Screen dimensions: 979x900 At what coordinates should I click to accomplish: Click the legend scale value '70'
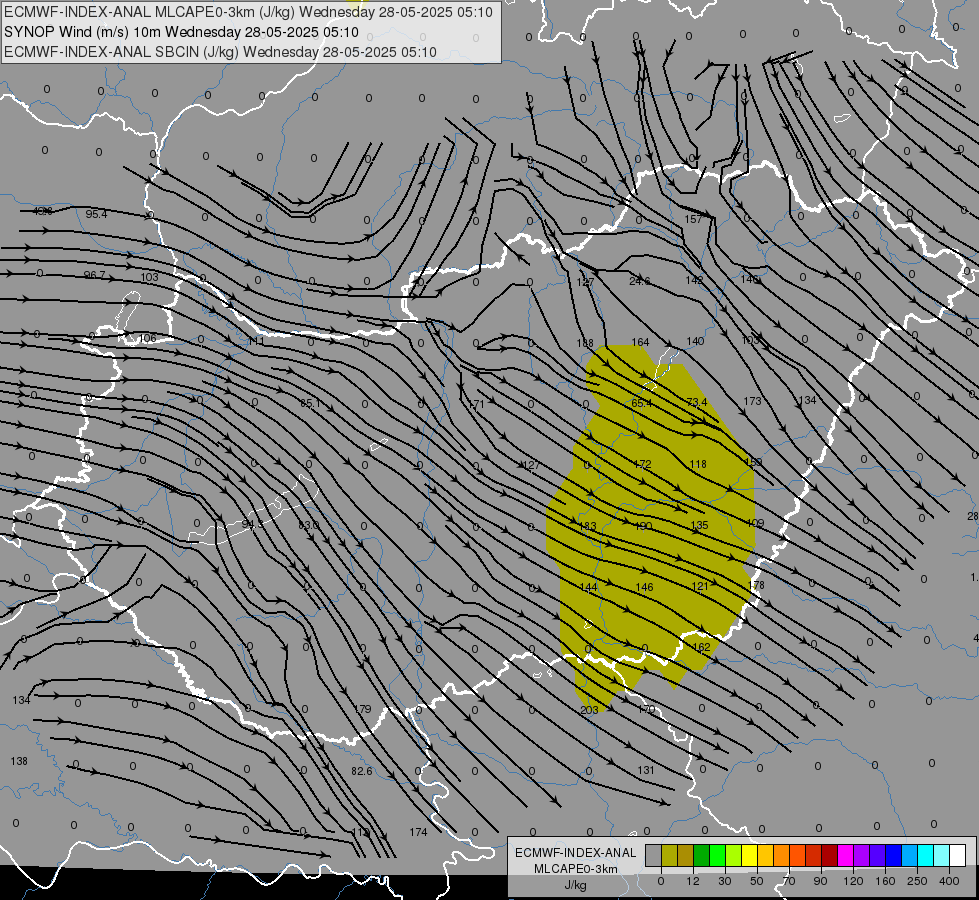click(789, 881)
